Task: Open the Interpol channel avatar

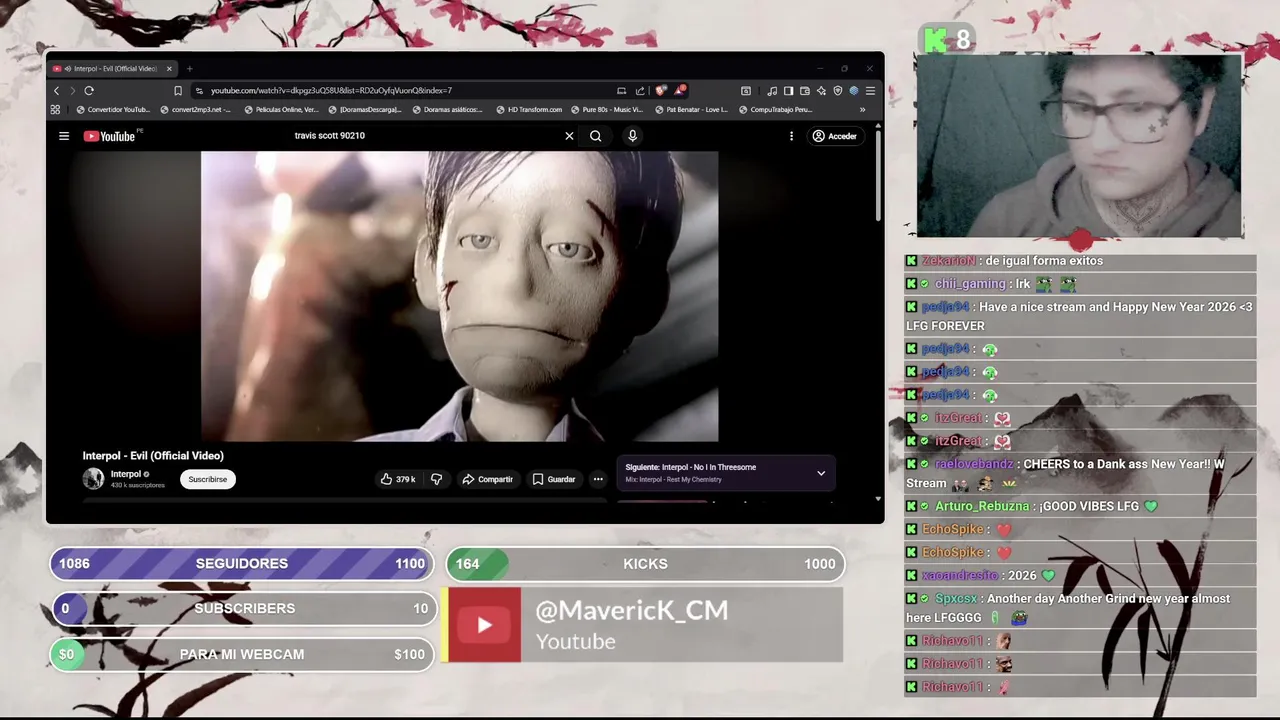Action: click(93, 479)
